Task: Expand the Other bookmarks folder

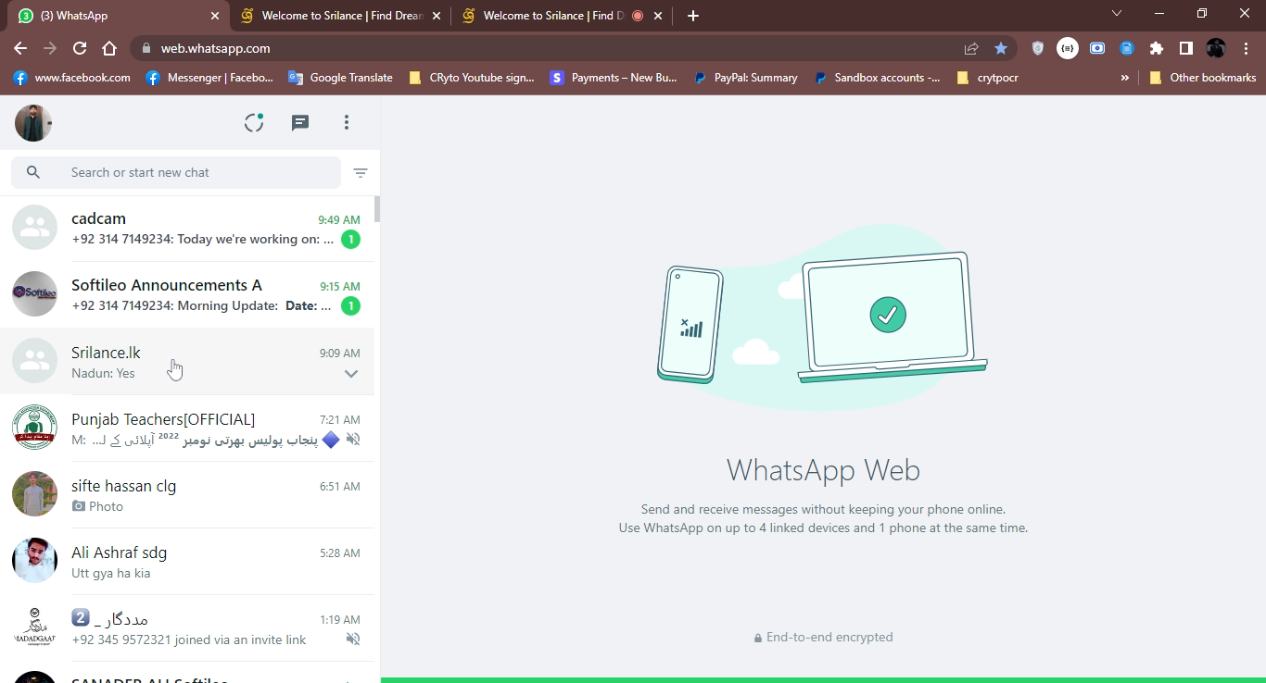Action: 1202,77
